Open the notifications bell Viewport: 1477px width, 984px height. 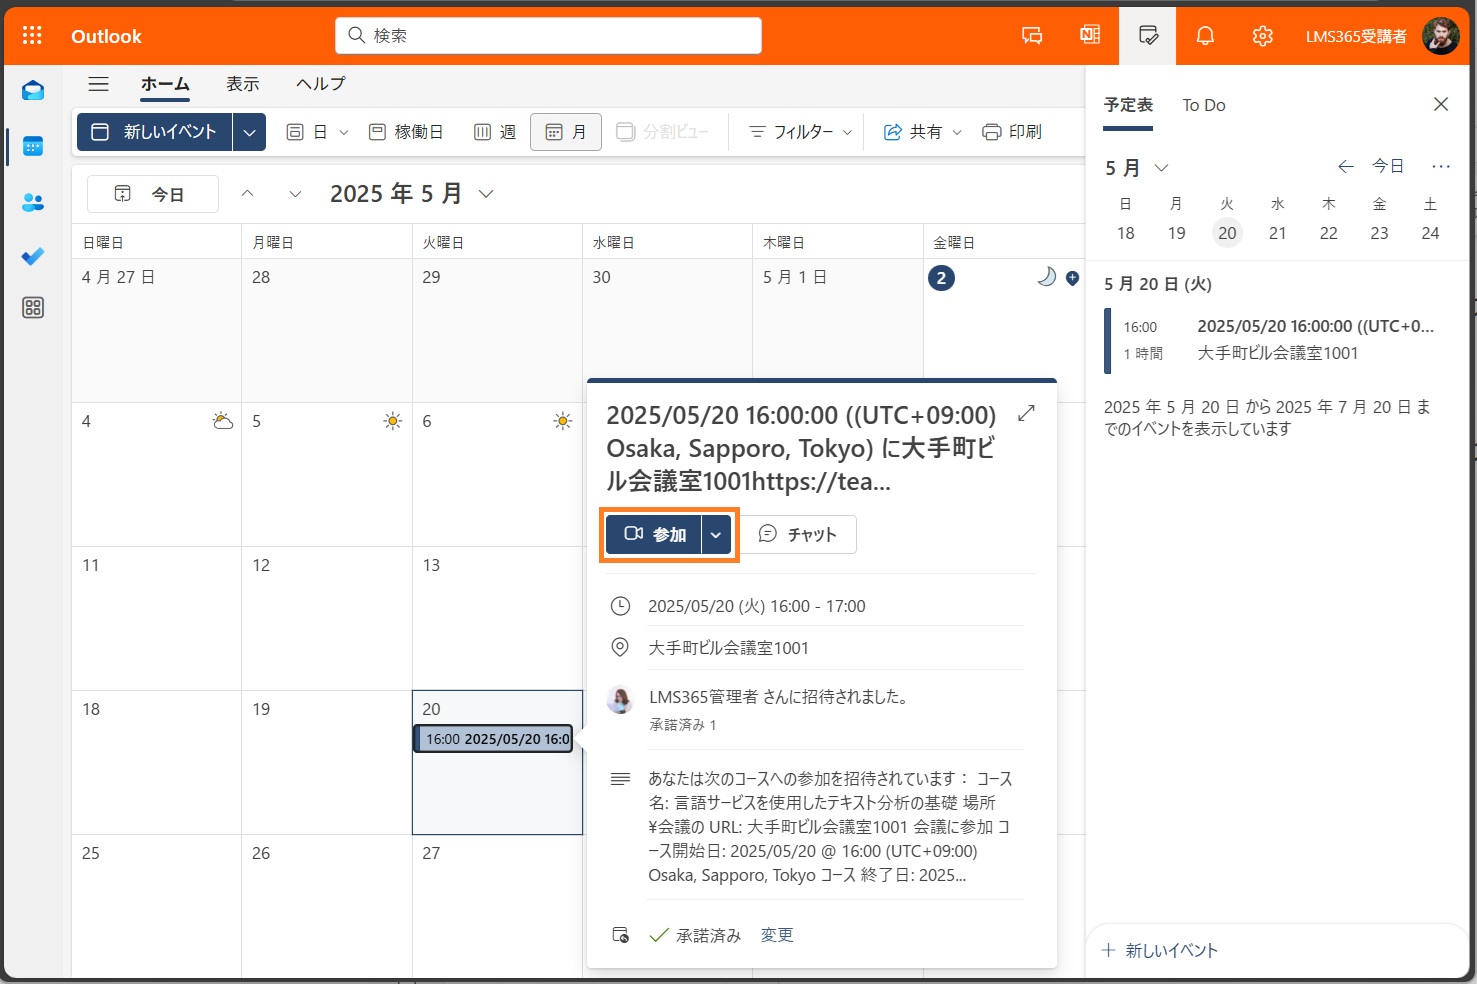pos(1205,36)
